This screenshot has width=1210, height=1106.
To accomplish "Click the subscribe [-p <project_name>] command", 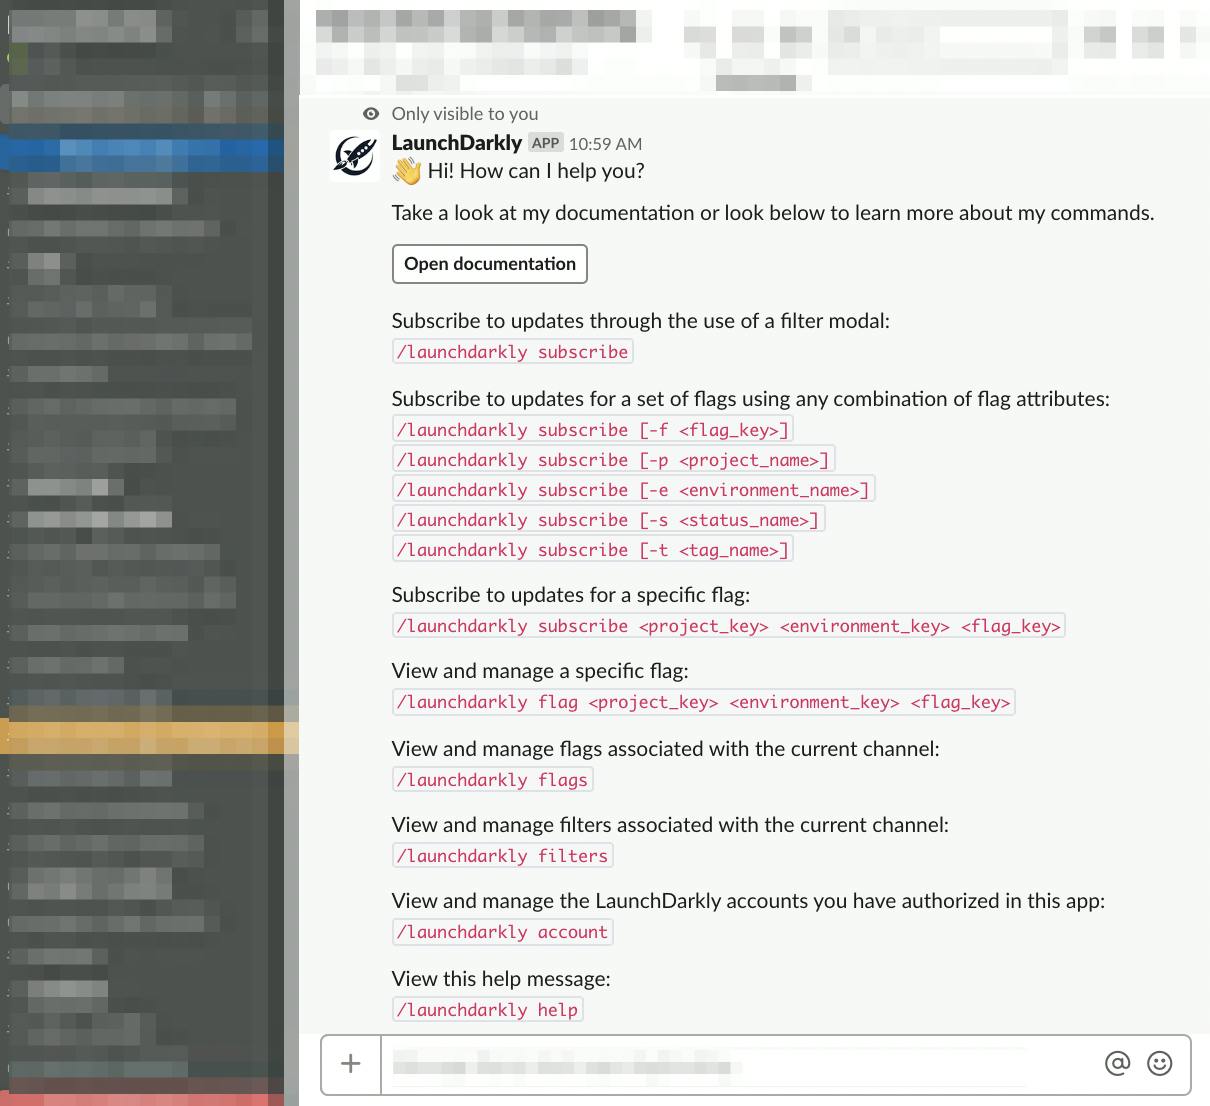I will tap(613, 460).
